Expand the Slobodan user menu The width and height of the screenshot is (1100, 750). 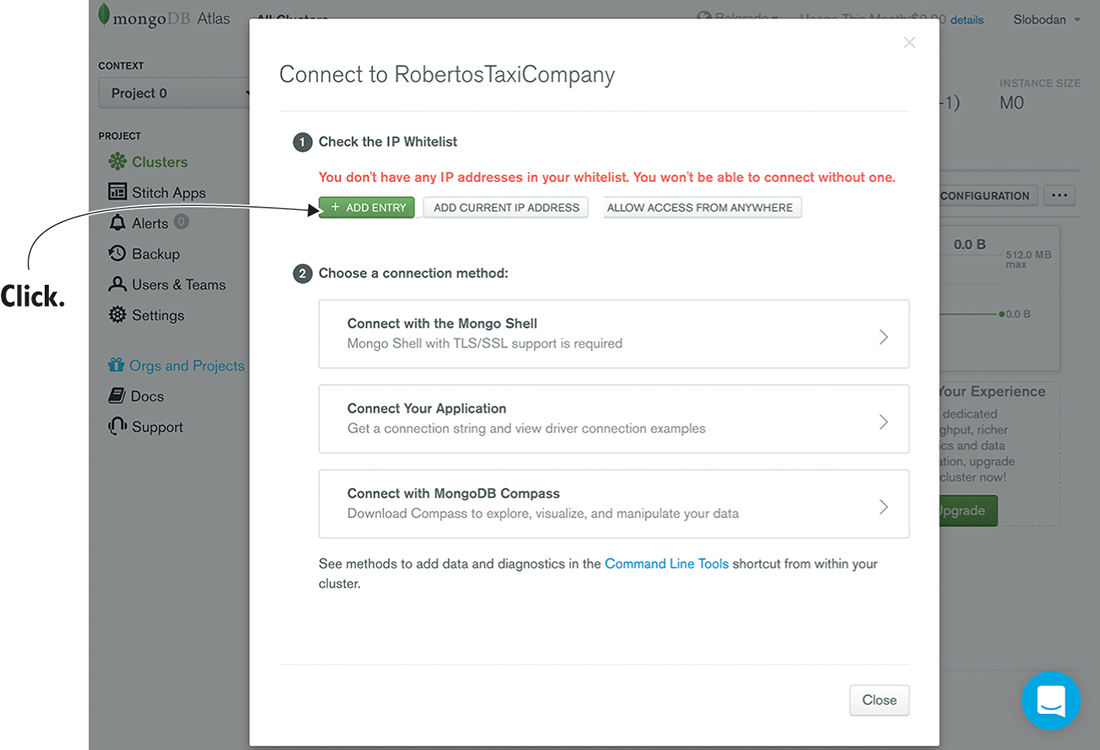pyautogui.click(x=1047, y=19)
